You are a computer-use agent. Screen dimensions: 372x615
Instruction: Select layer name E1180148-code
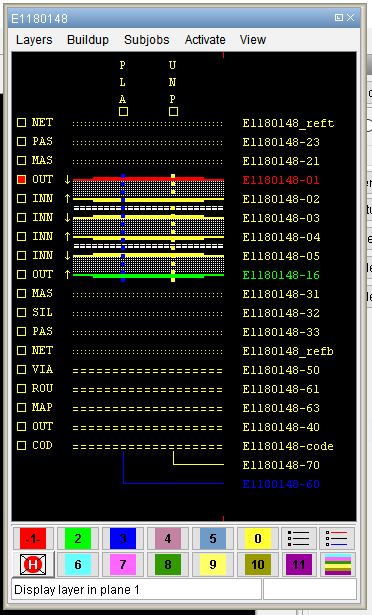[x=288, y=446]
